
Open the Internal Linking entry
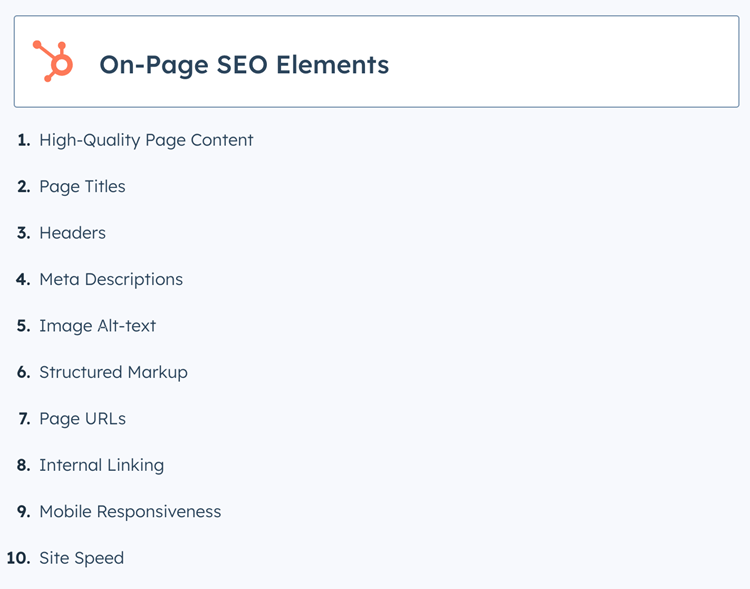(101, 465)
